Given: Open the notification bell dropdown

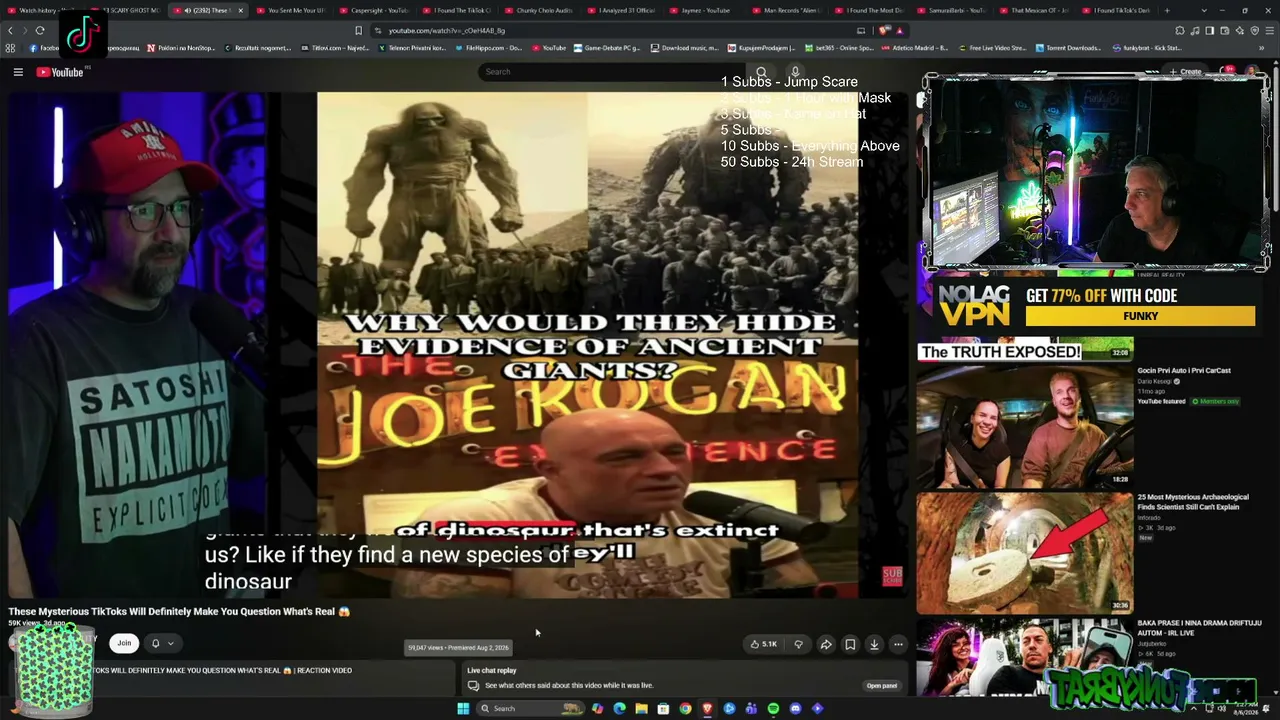Looking at the screenshot, I should pos(162,643).
